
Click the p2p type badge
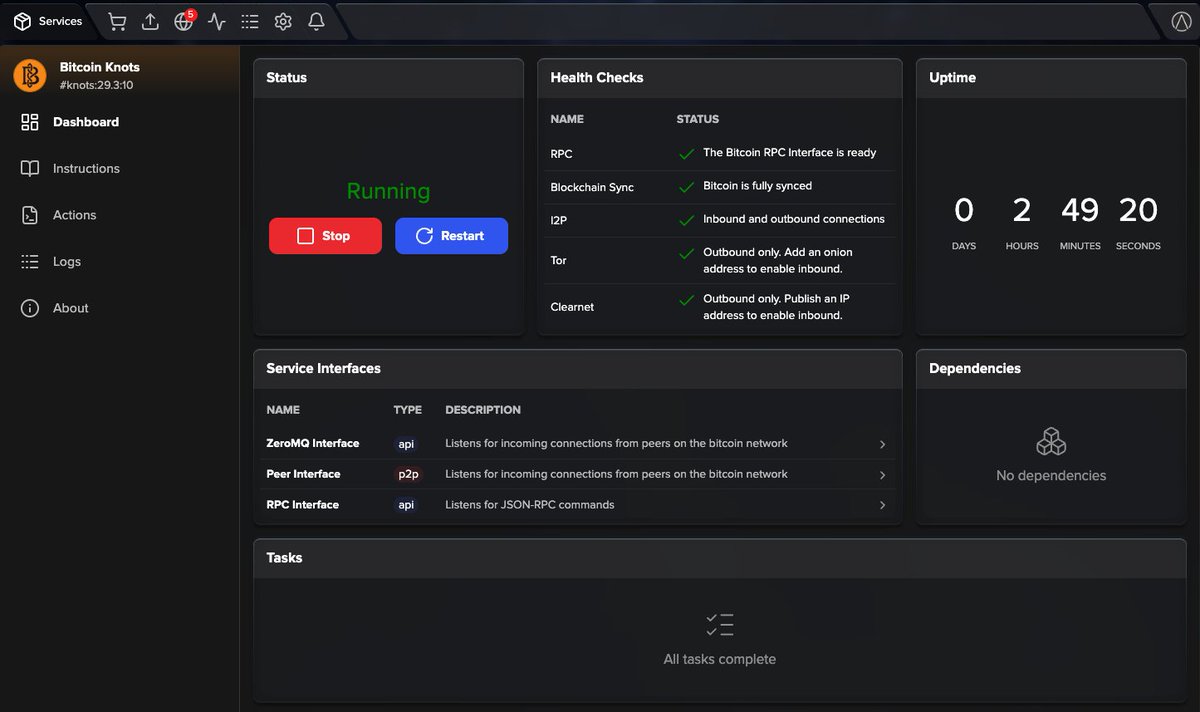pos(408,474)
